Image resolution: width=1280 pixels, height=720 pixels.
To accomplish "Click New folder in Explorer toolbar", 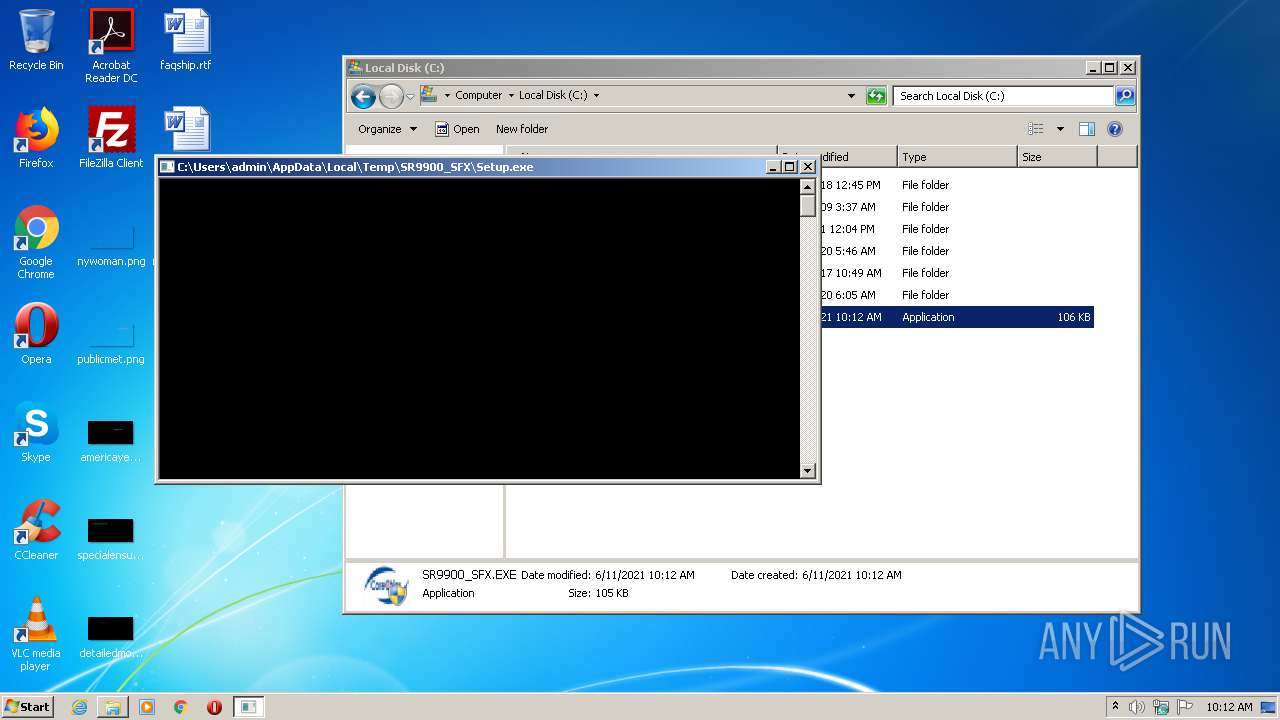I will click(522, 129).
